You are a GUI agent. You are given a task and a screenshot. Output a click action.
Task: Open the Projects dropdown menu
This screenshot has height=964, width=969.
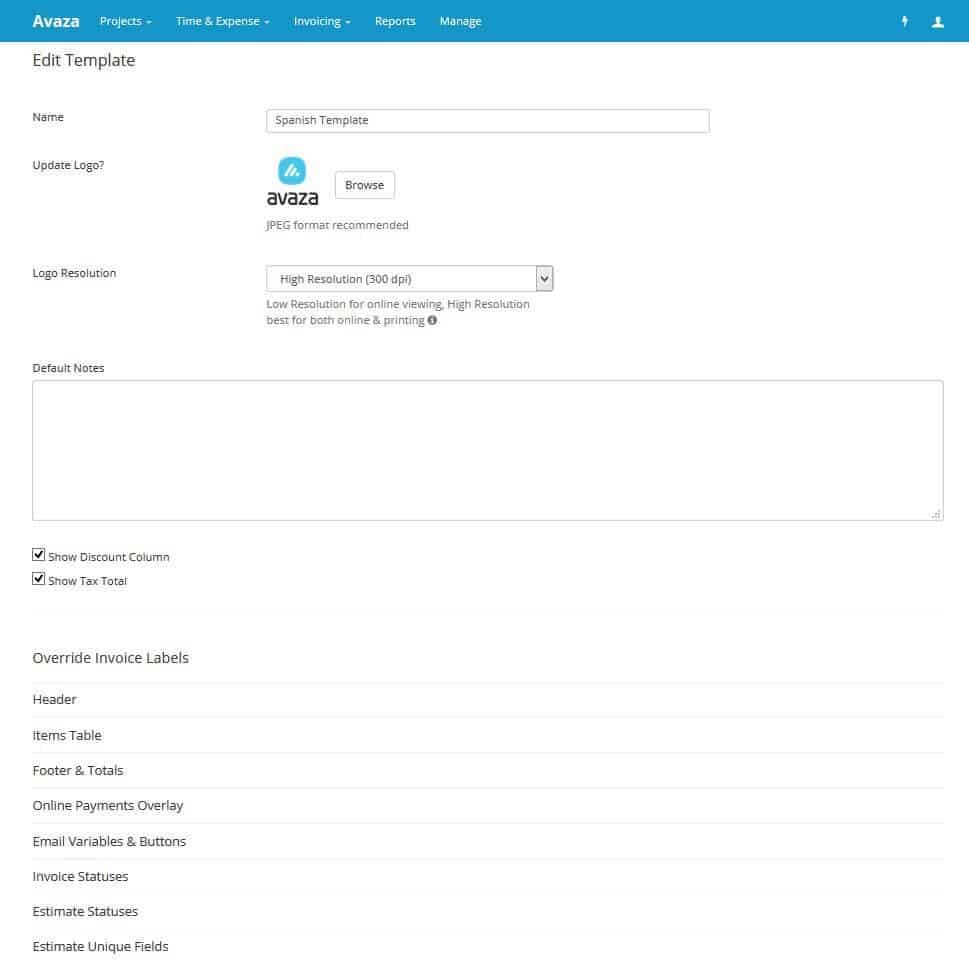[125, 21]
